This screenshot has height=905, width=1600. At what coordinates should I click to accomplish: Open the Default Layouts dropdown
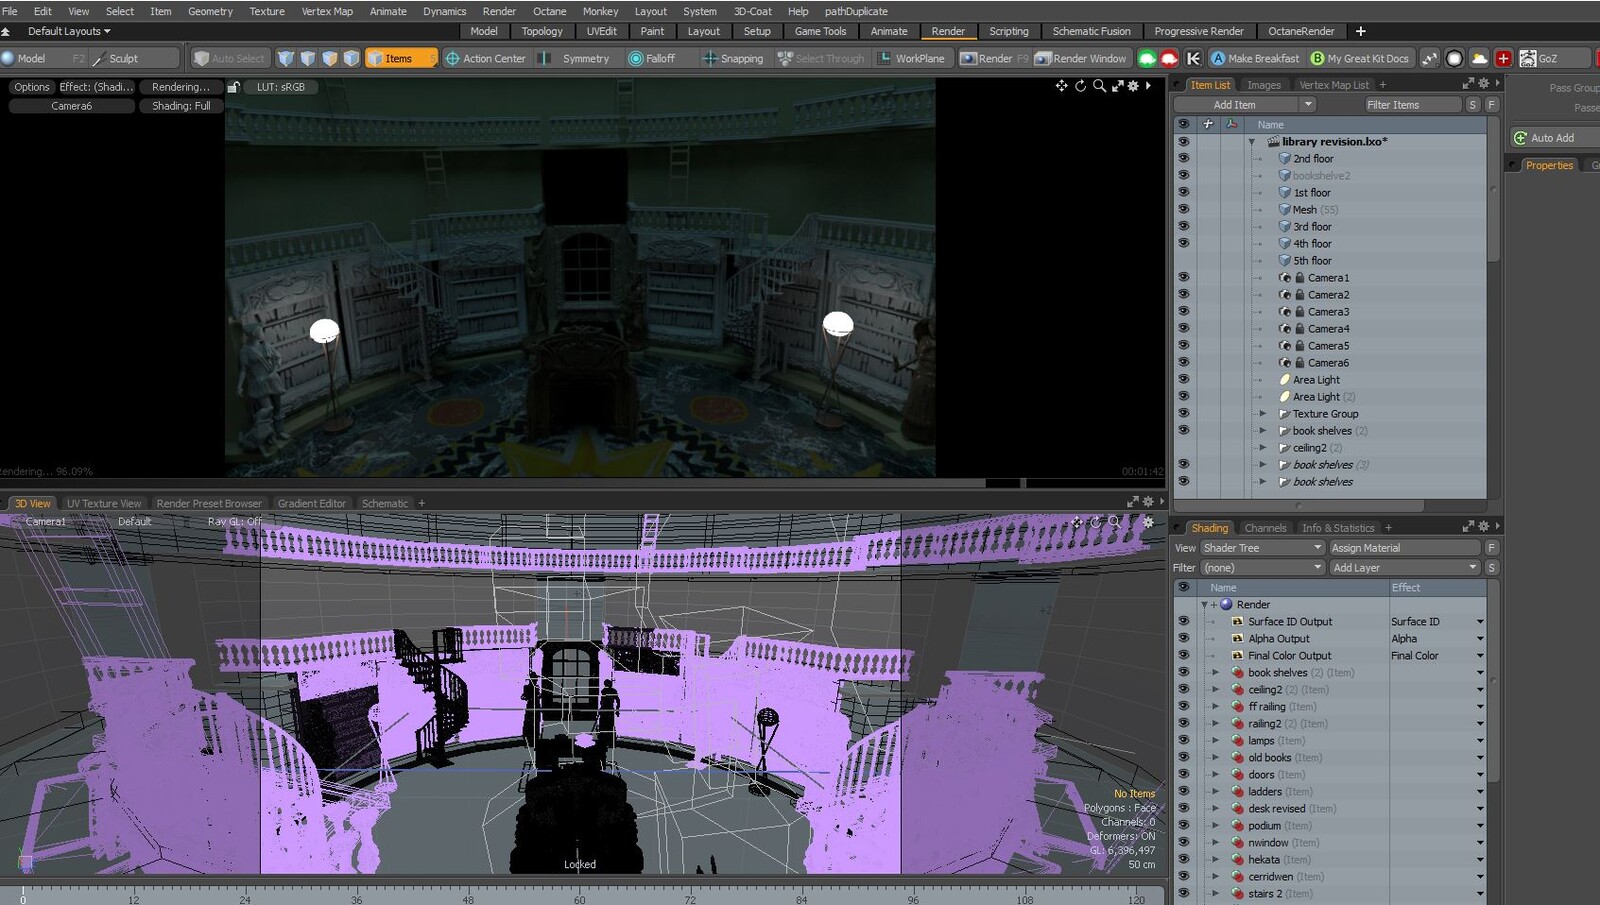click(x=69, y=31)
